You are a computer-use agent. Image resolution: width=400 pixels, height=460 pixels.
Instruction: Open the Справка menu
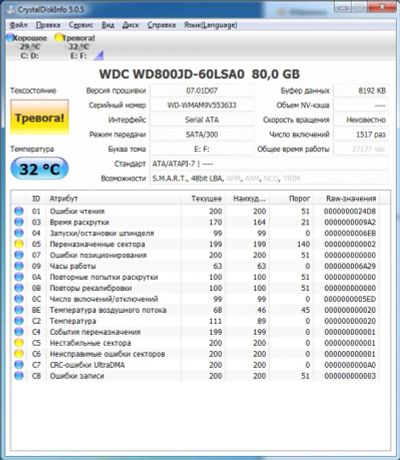161,25
